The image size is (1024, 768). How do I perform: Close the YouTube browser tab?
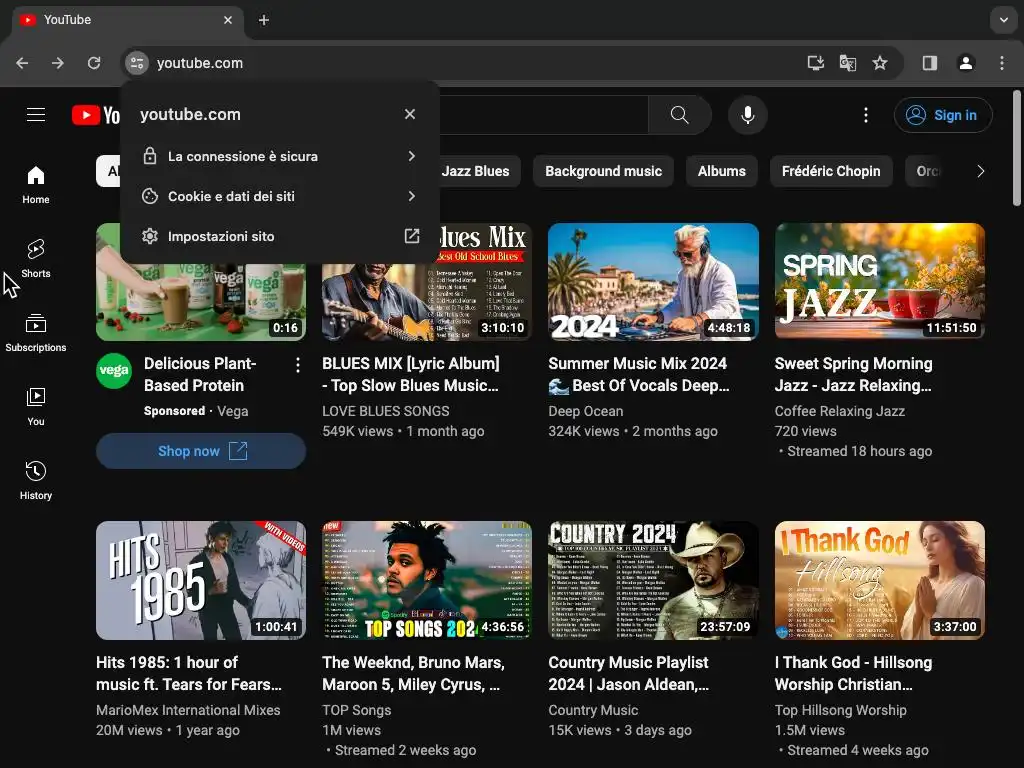(228, 20)
